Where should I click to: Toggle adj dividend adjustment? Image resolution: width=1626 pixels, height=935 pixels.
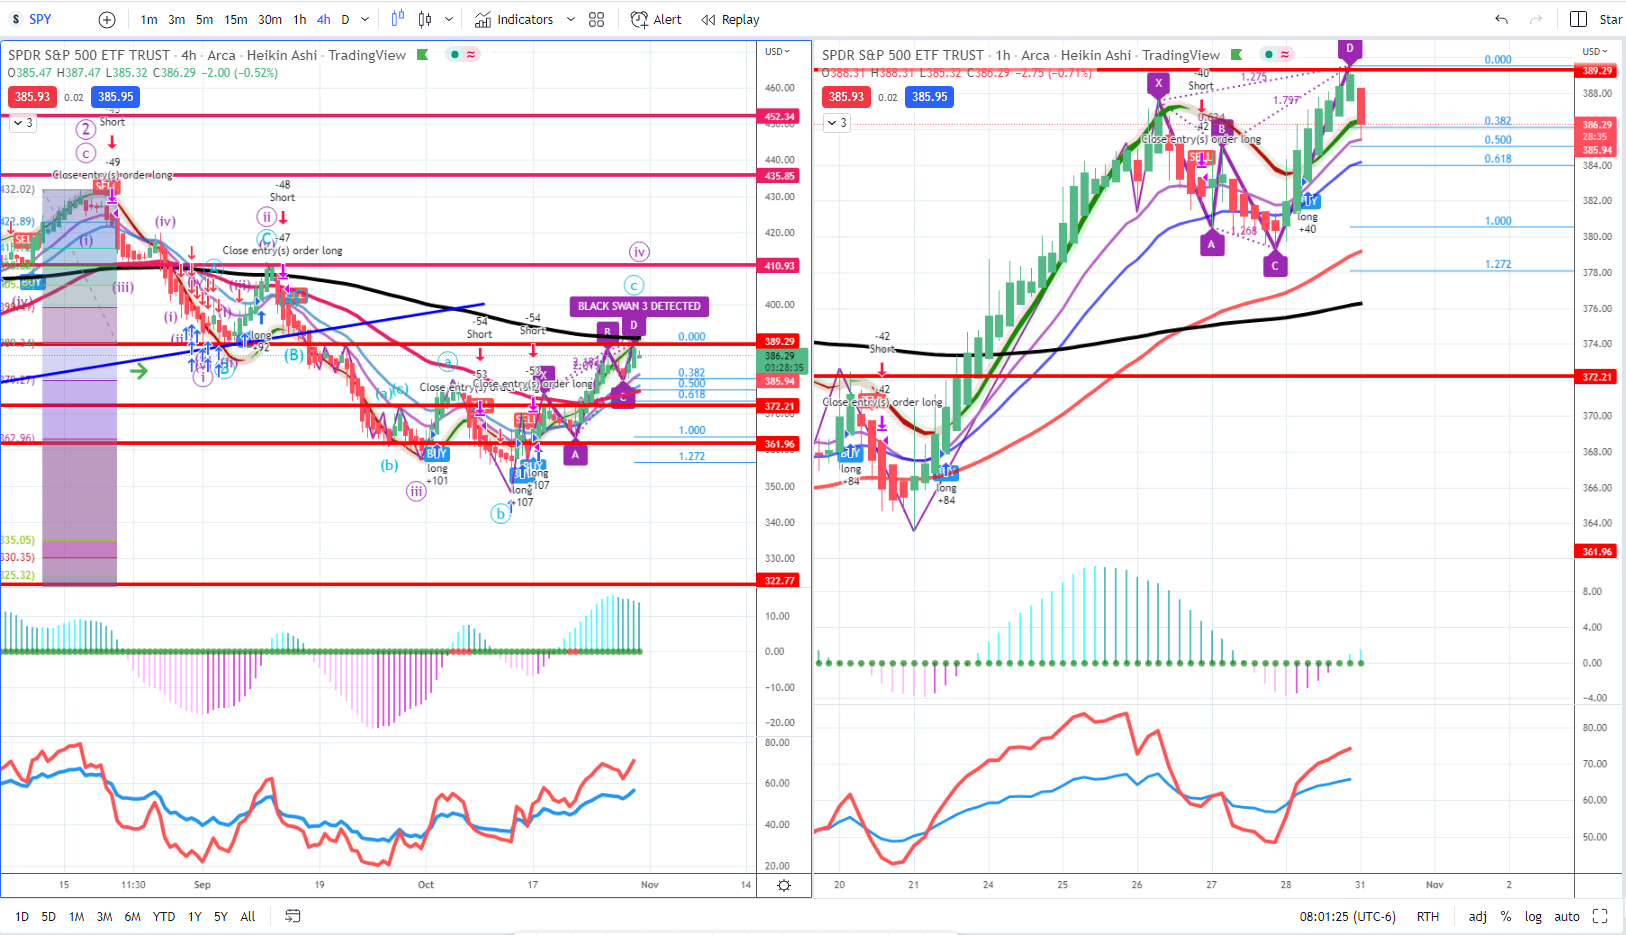tap(1477, 916)
